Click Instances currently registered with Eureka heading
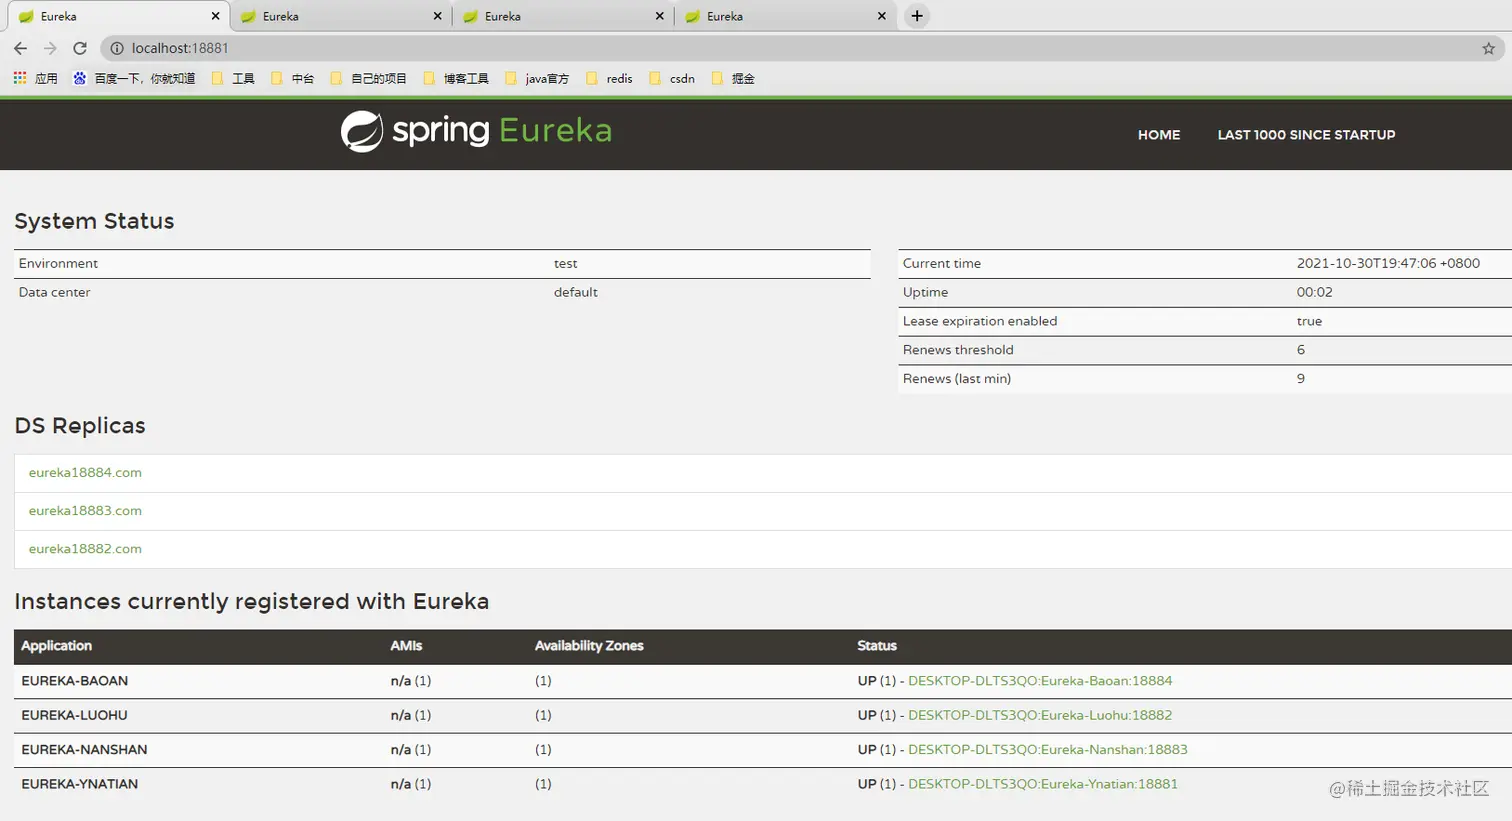1512x821 pixels. [x=252, y=601]
